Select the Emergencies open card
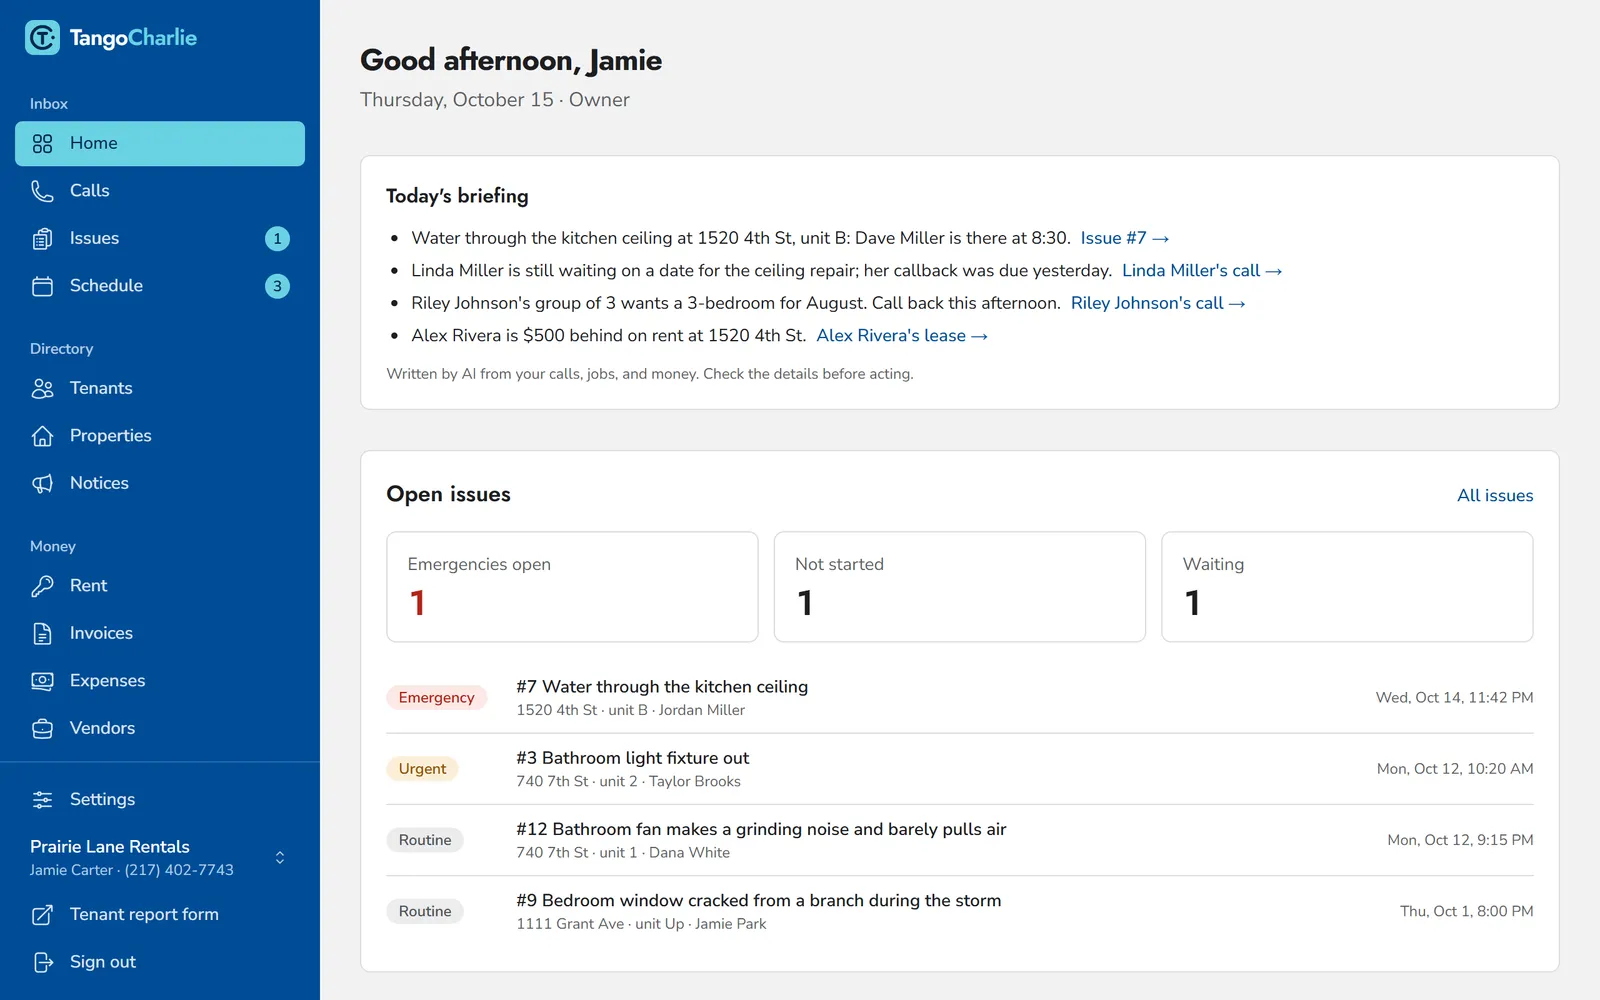This screenshot has height=1000, width=1600. (572, 587)
